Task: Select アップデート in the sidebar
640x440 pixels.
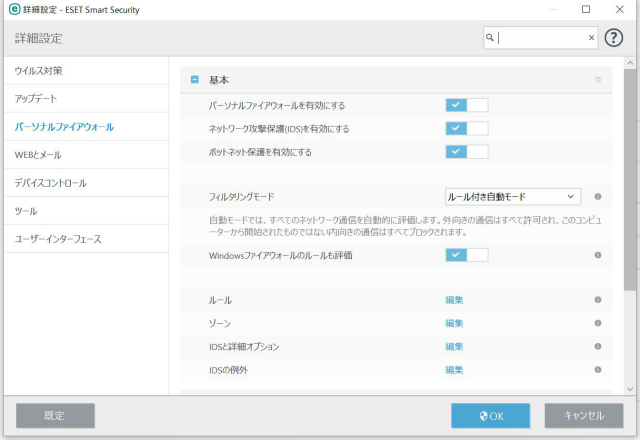Action: [86, 98]
